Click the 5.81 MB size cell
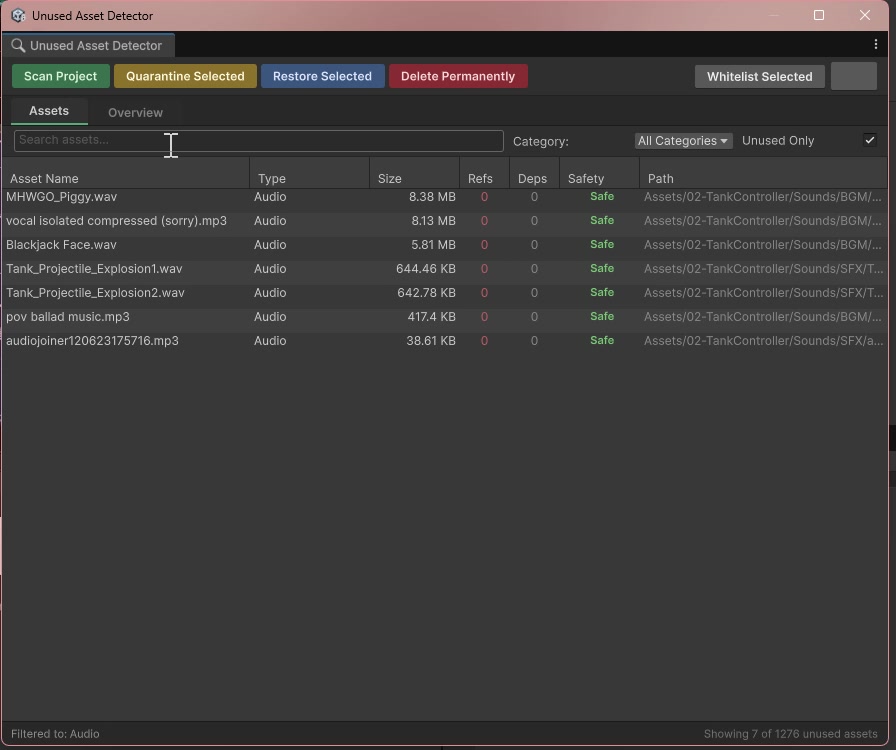This screenshot has height=750, width=896. pyautogui.click(x=433, y=245)
